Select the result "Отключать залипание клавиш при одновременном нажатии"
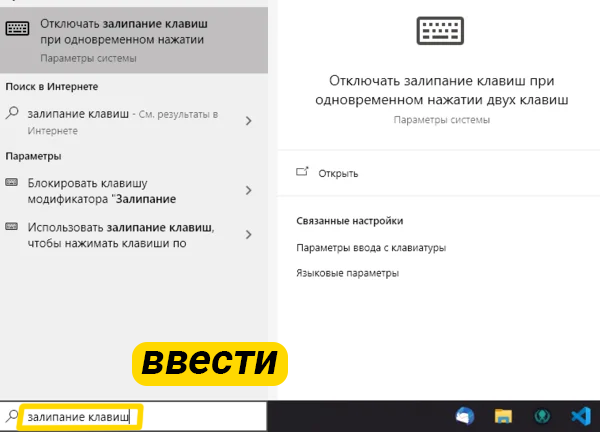Image resolution: width=600 pixels, height=432 pixels. (x=134, y=40)
